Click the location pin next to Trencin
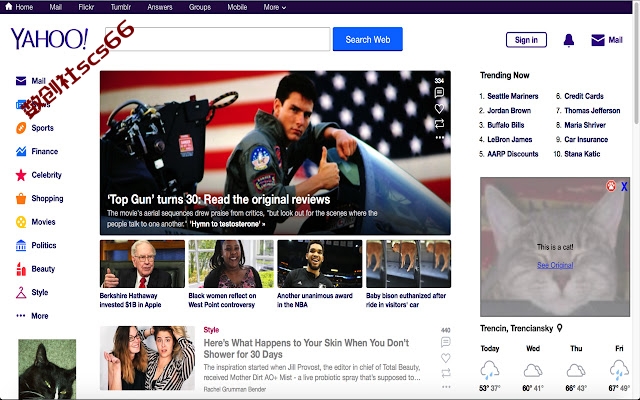This screenshot has width=640, height=400. coord(560,328)
